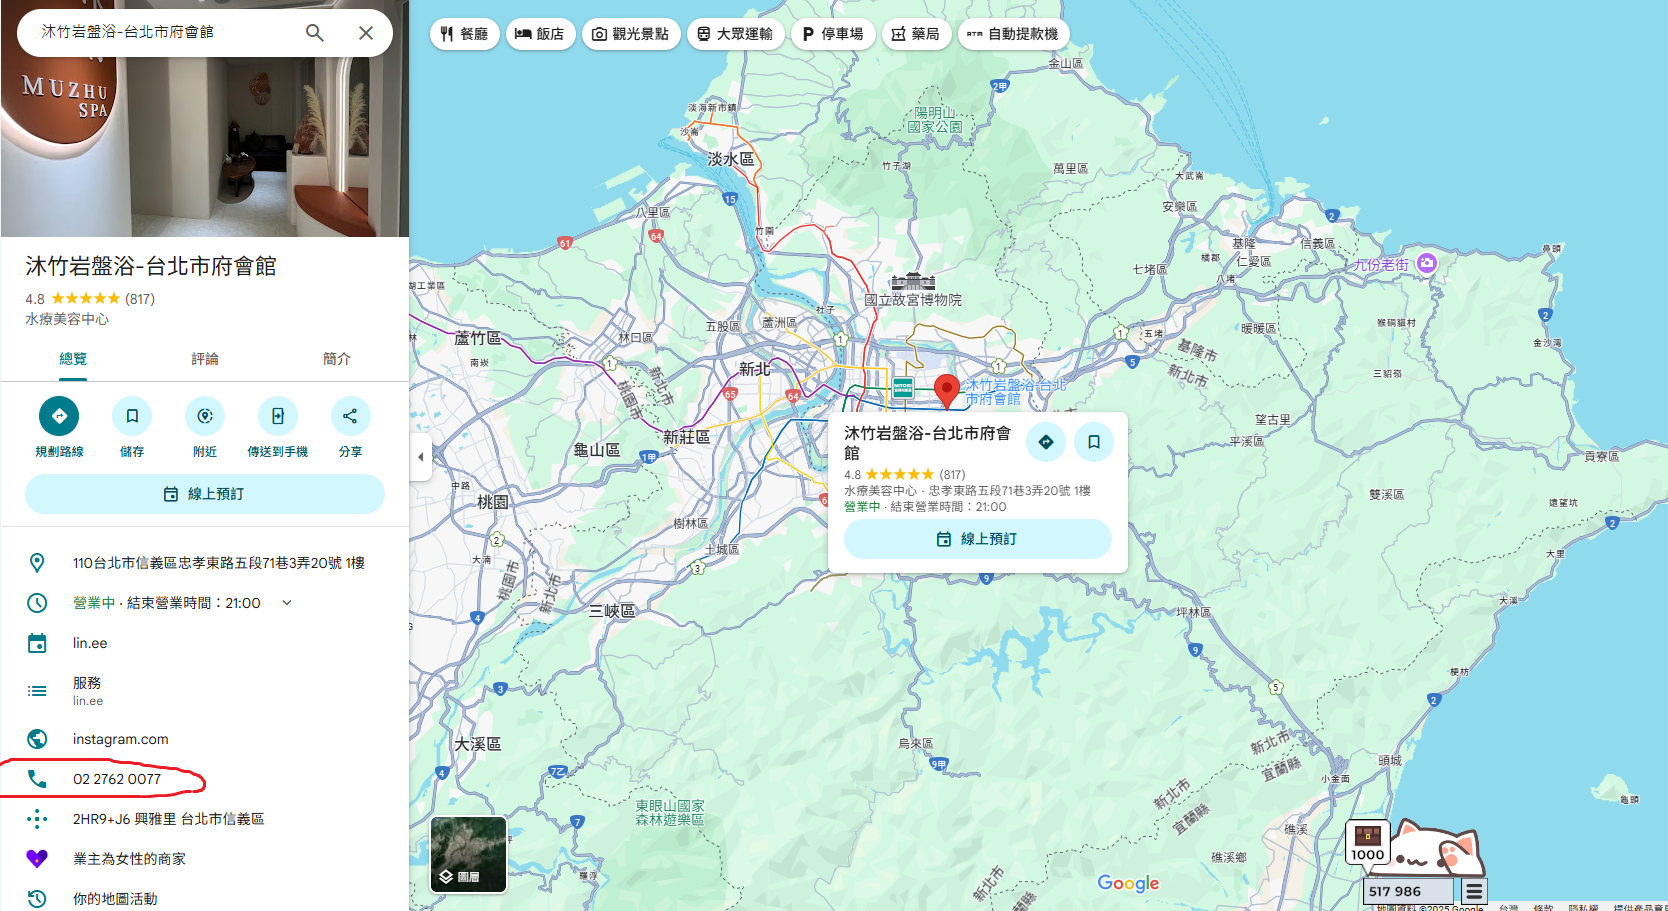Click the 517 986 counter box
The height and width of the screenshot is (911, 1668).
1408,891
